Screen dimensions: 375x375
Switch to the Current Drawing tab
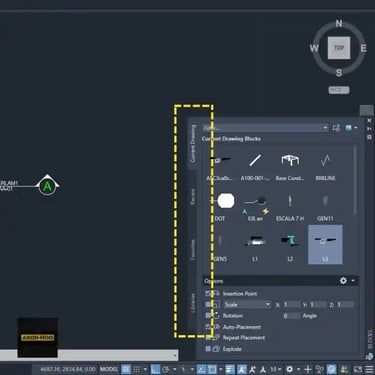pos(193,144)
